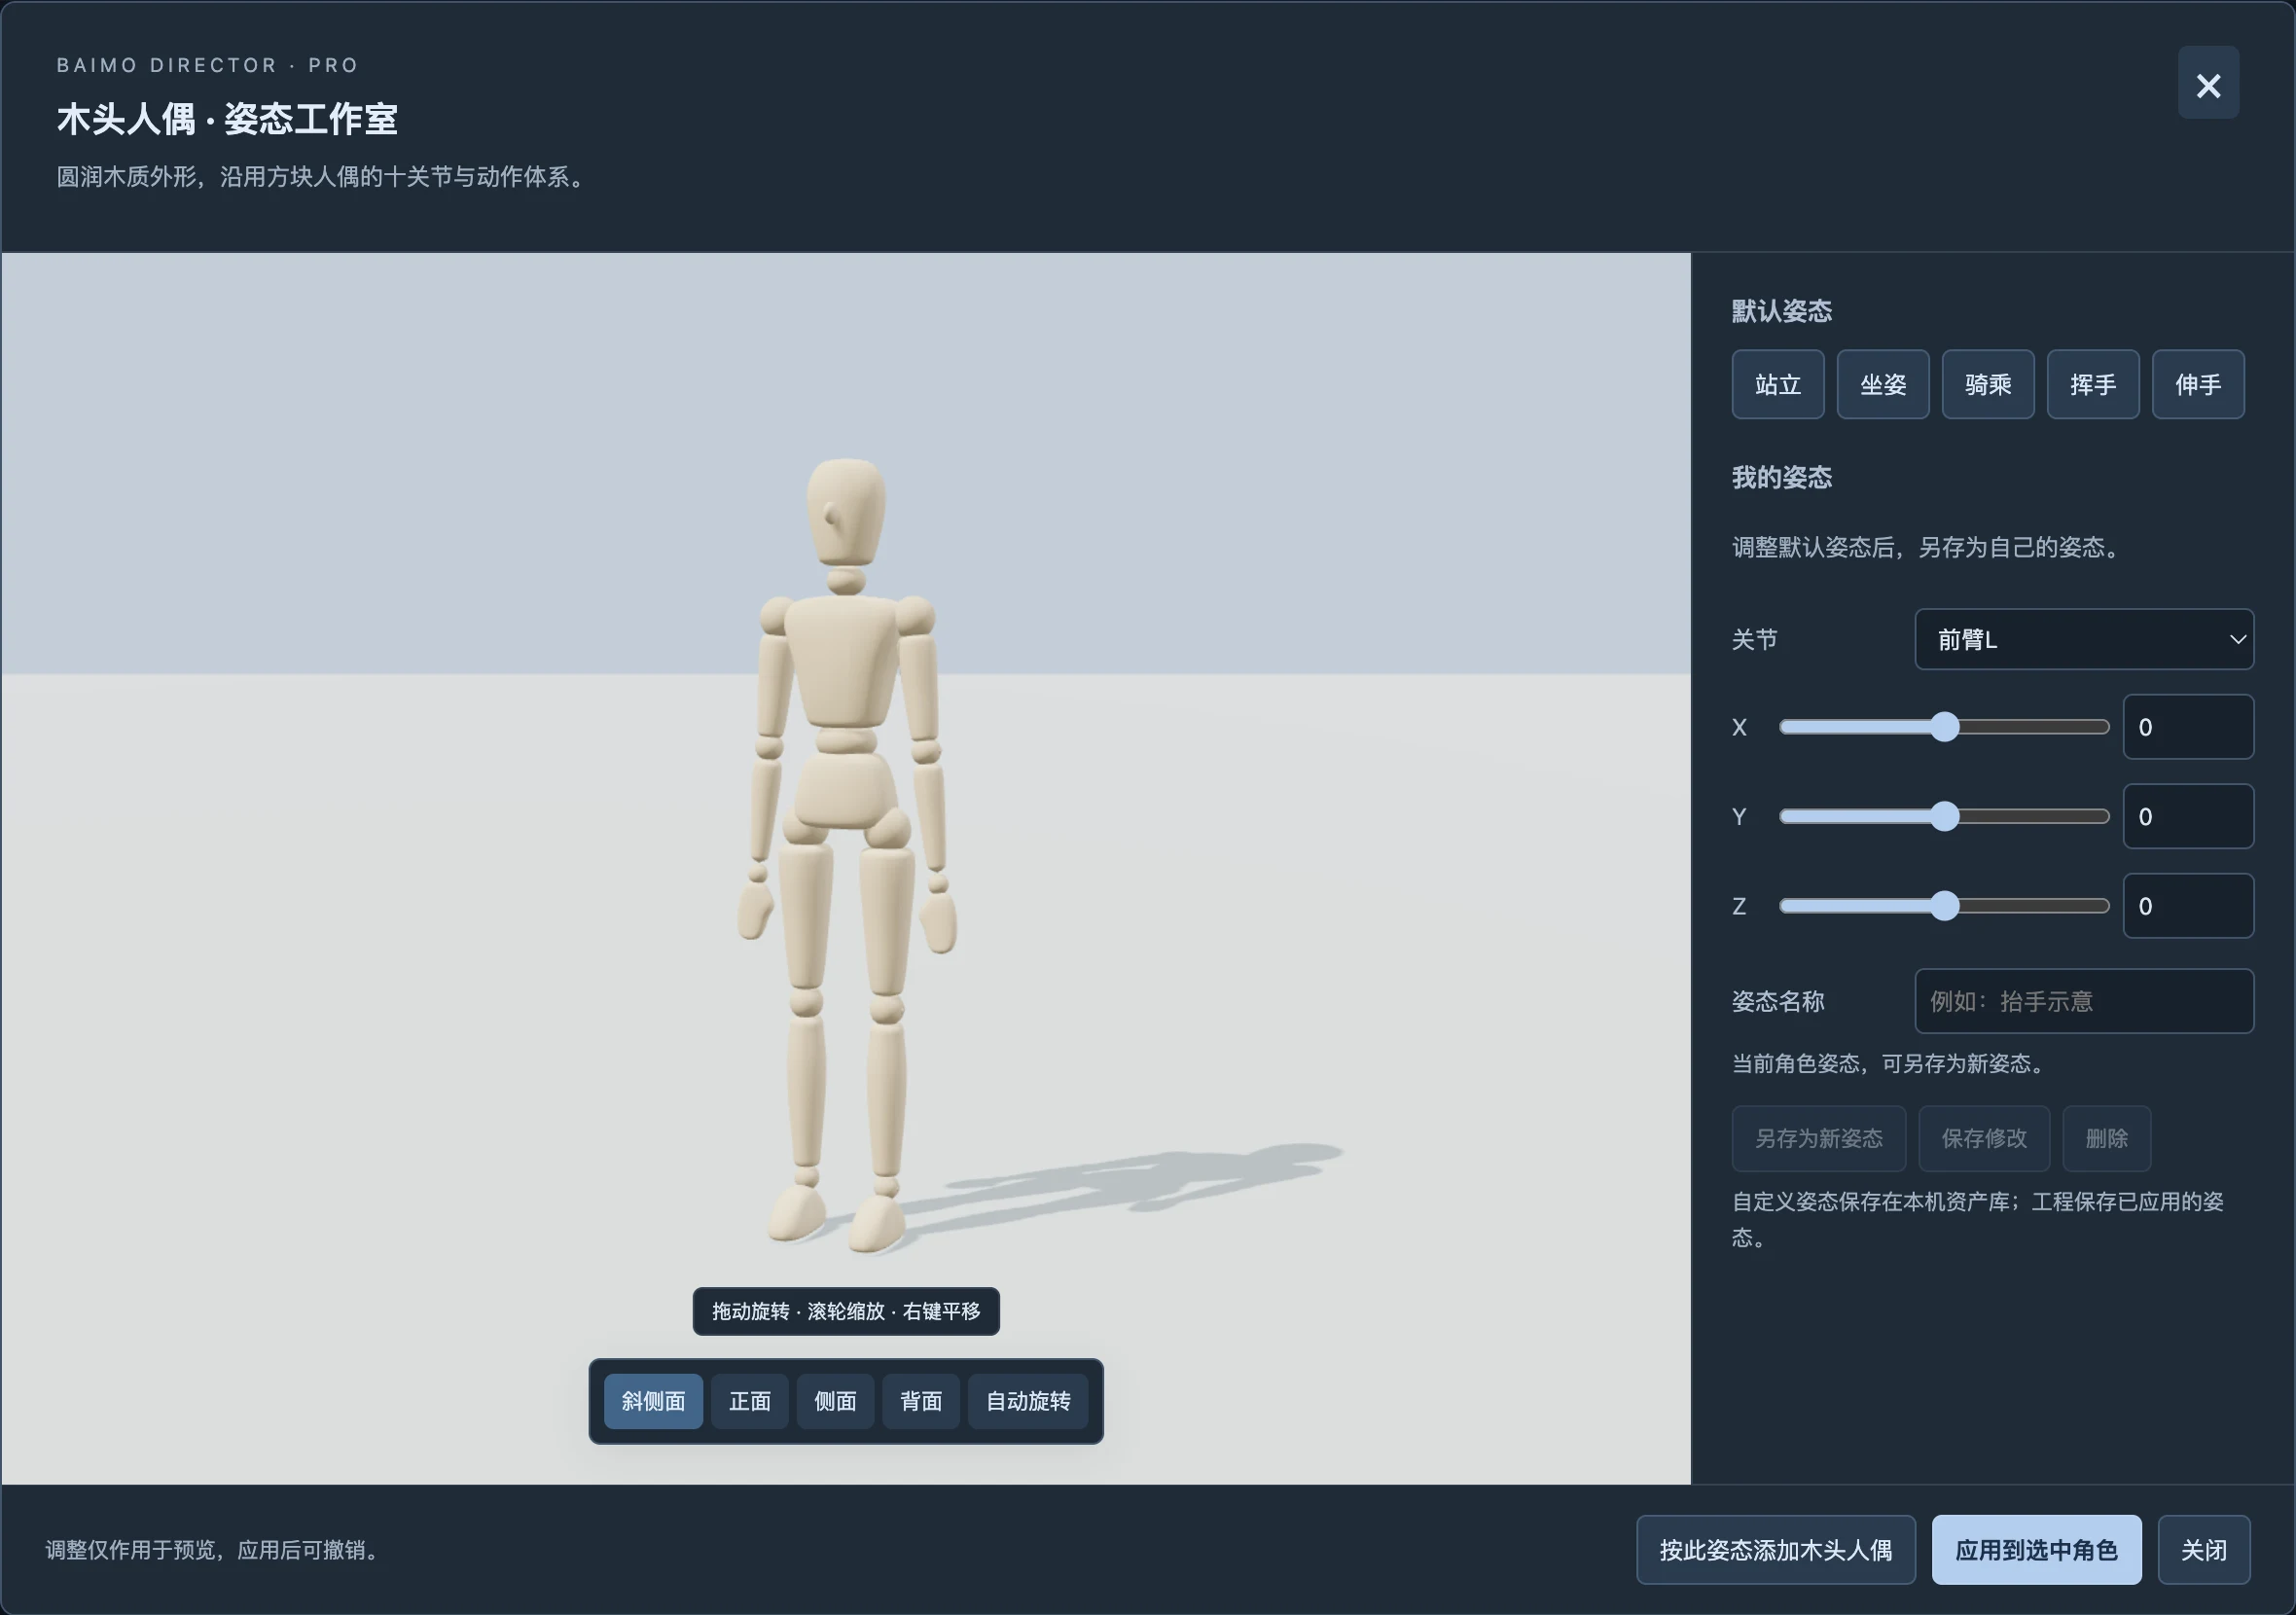Image resolution: width=2296 pixels, height=1615 pixels.
Task: Focus the Y value input field
Action: pos(2187,816)
